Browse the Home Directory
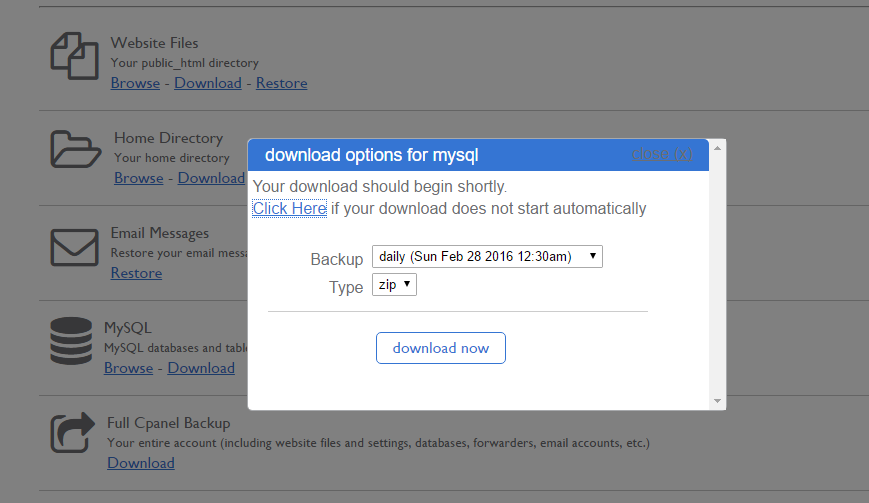This screenshot has height=503, width=869. pyautogui.click(x=138, y=178)
